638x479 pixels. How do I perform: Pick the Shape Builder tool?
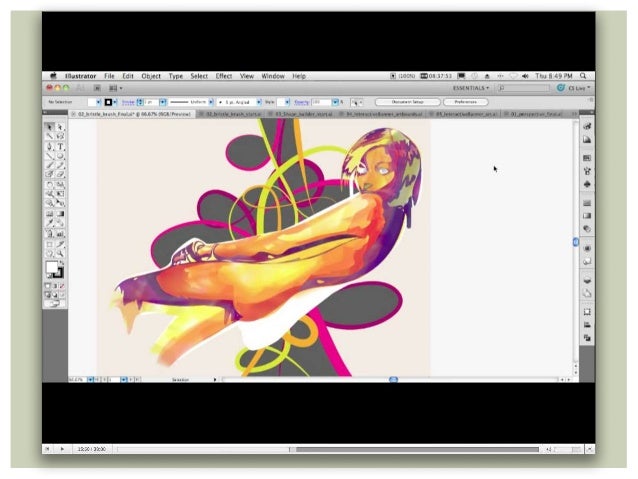50,203
